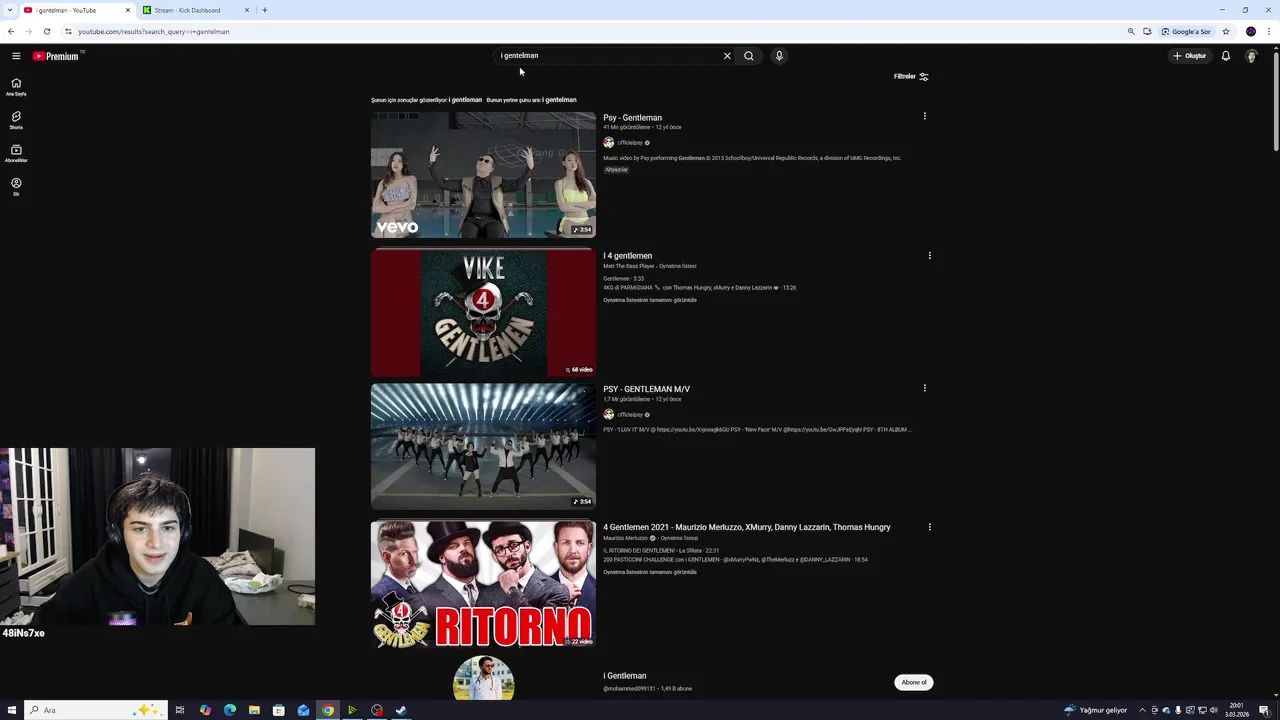Go back in Chrome

coord(11,31)
